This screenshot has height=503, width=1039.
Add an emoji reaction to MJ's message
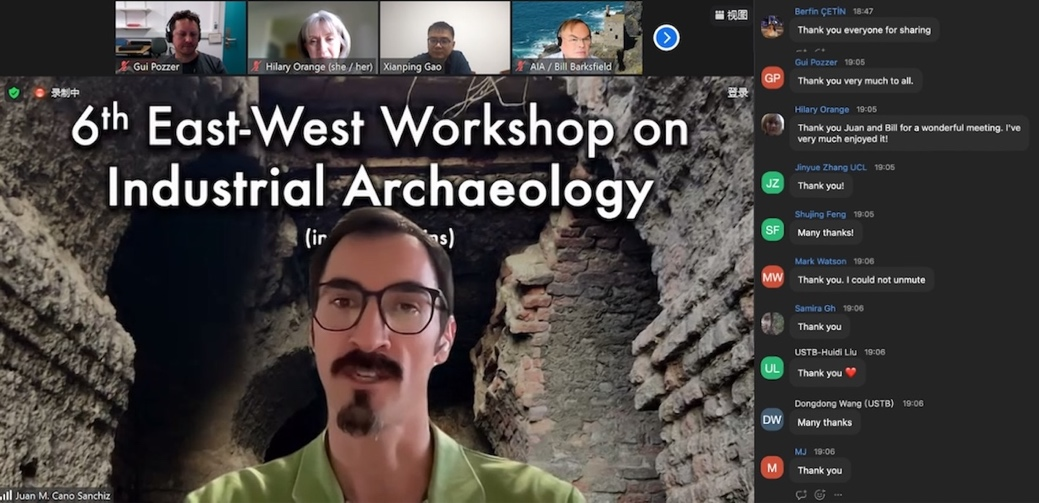820,494
